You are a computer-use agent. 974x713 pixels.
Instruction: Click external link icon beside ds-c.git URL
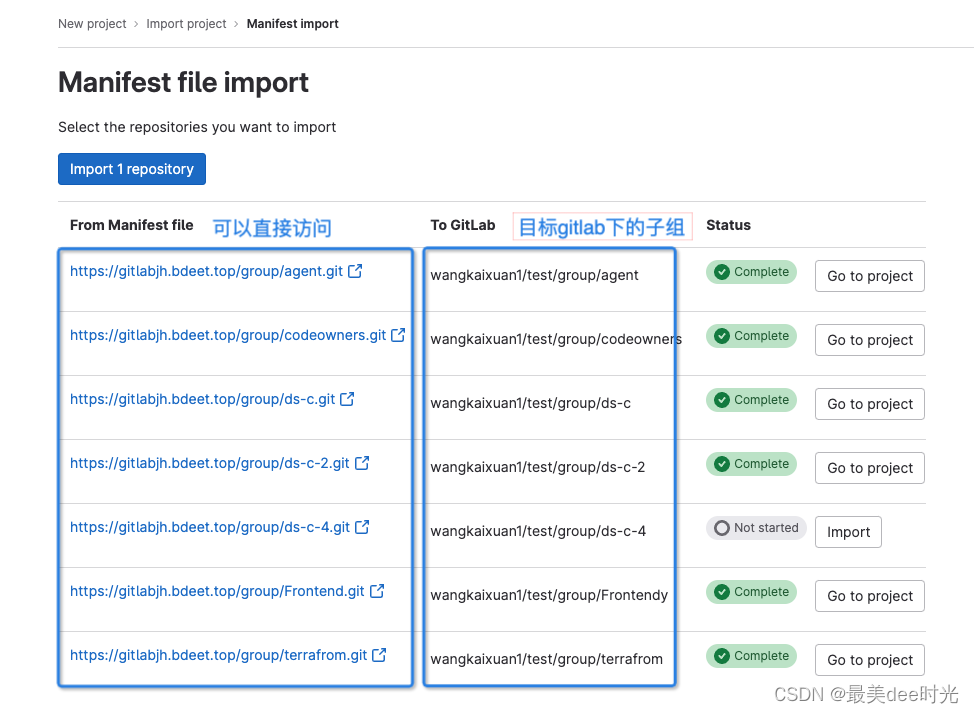tap(347, 399)
